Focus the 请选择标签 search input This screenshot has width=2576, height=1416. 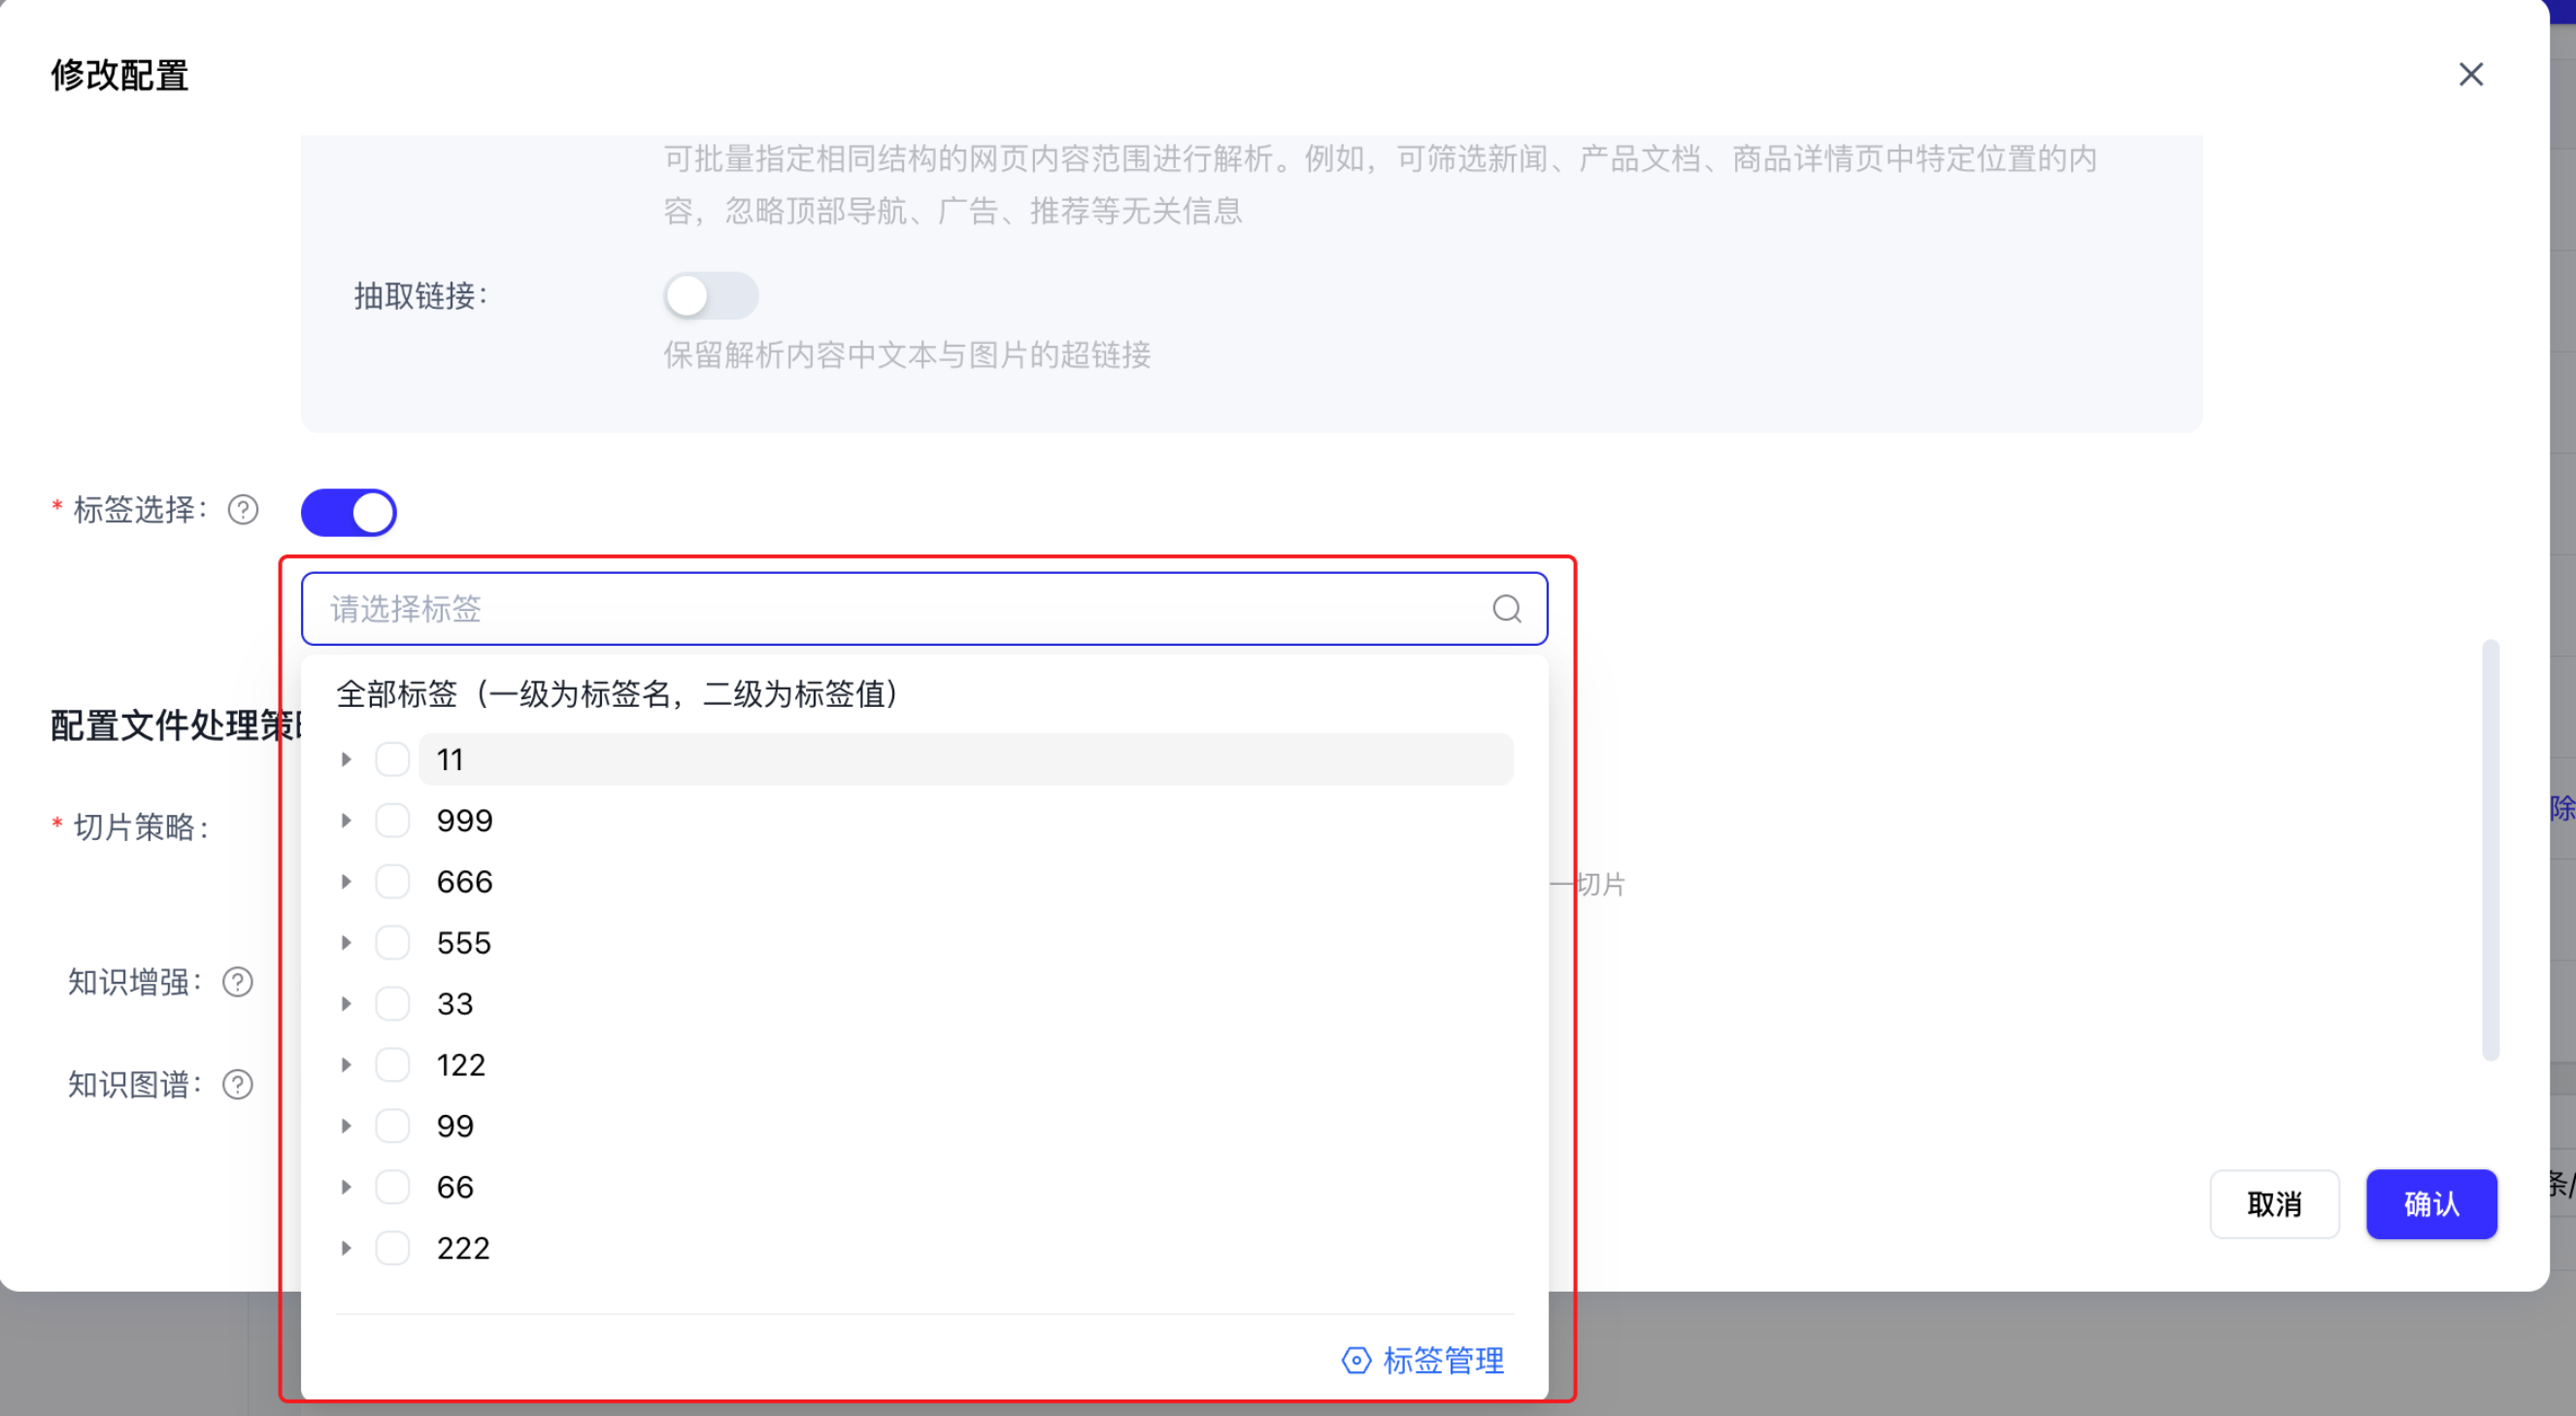[900, 609]
